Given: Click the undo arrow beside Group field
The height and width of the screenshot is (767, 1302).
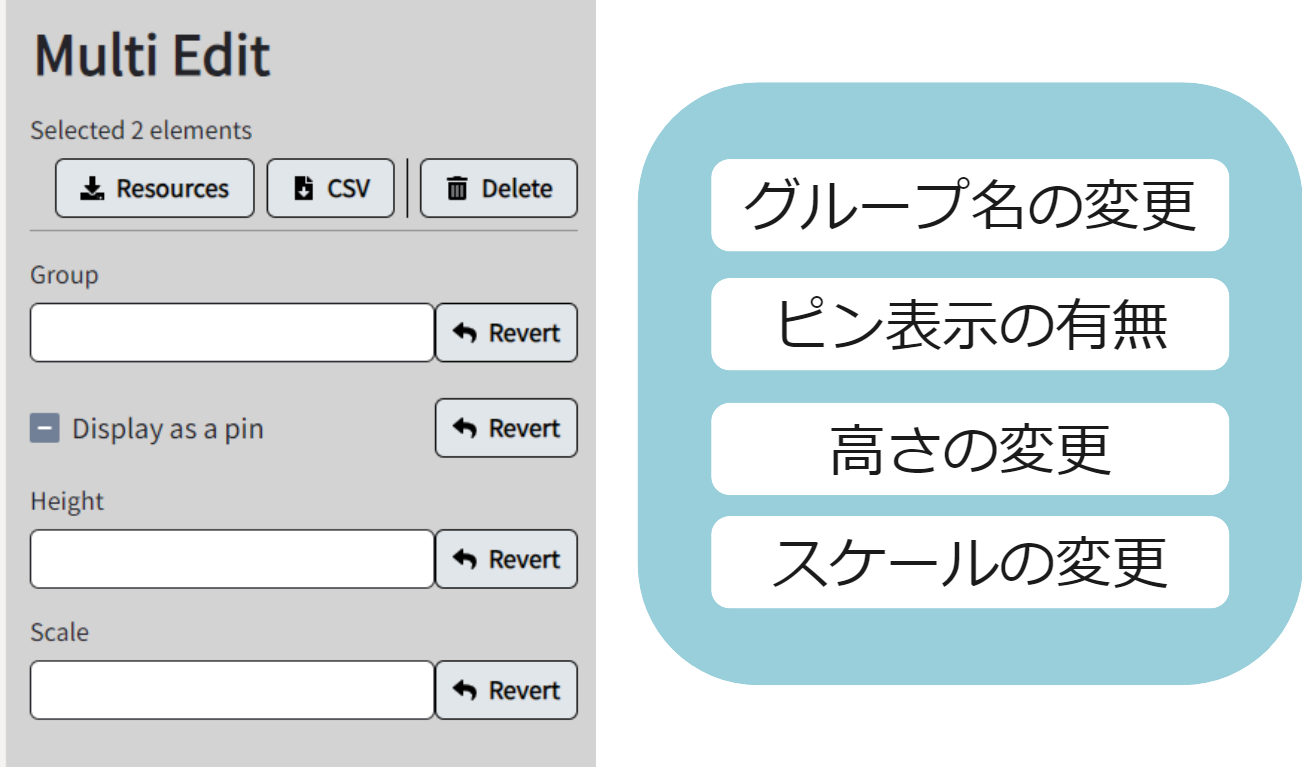Looking at the screenshot, I should click(465, 333).
